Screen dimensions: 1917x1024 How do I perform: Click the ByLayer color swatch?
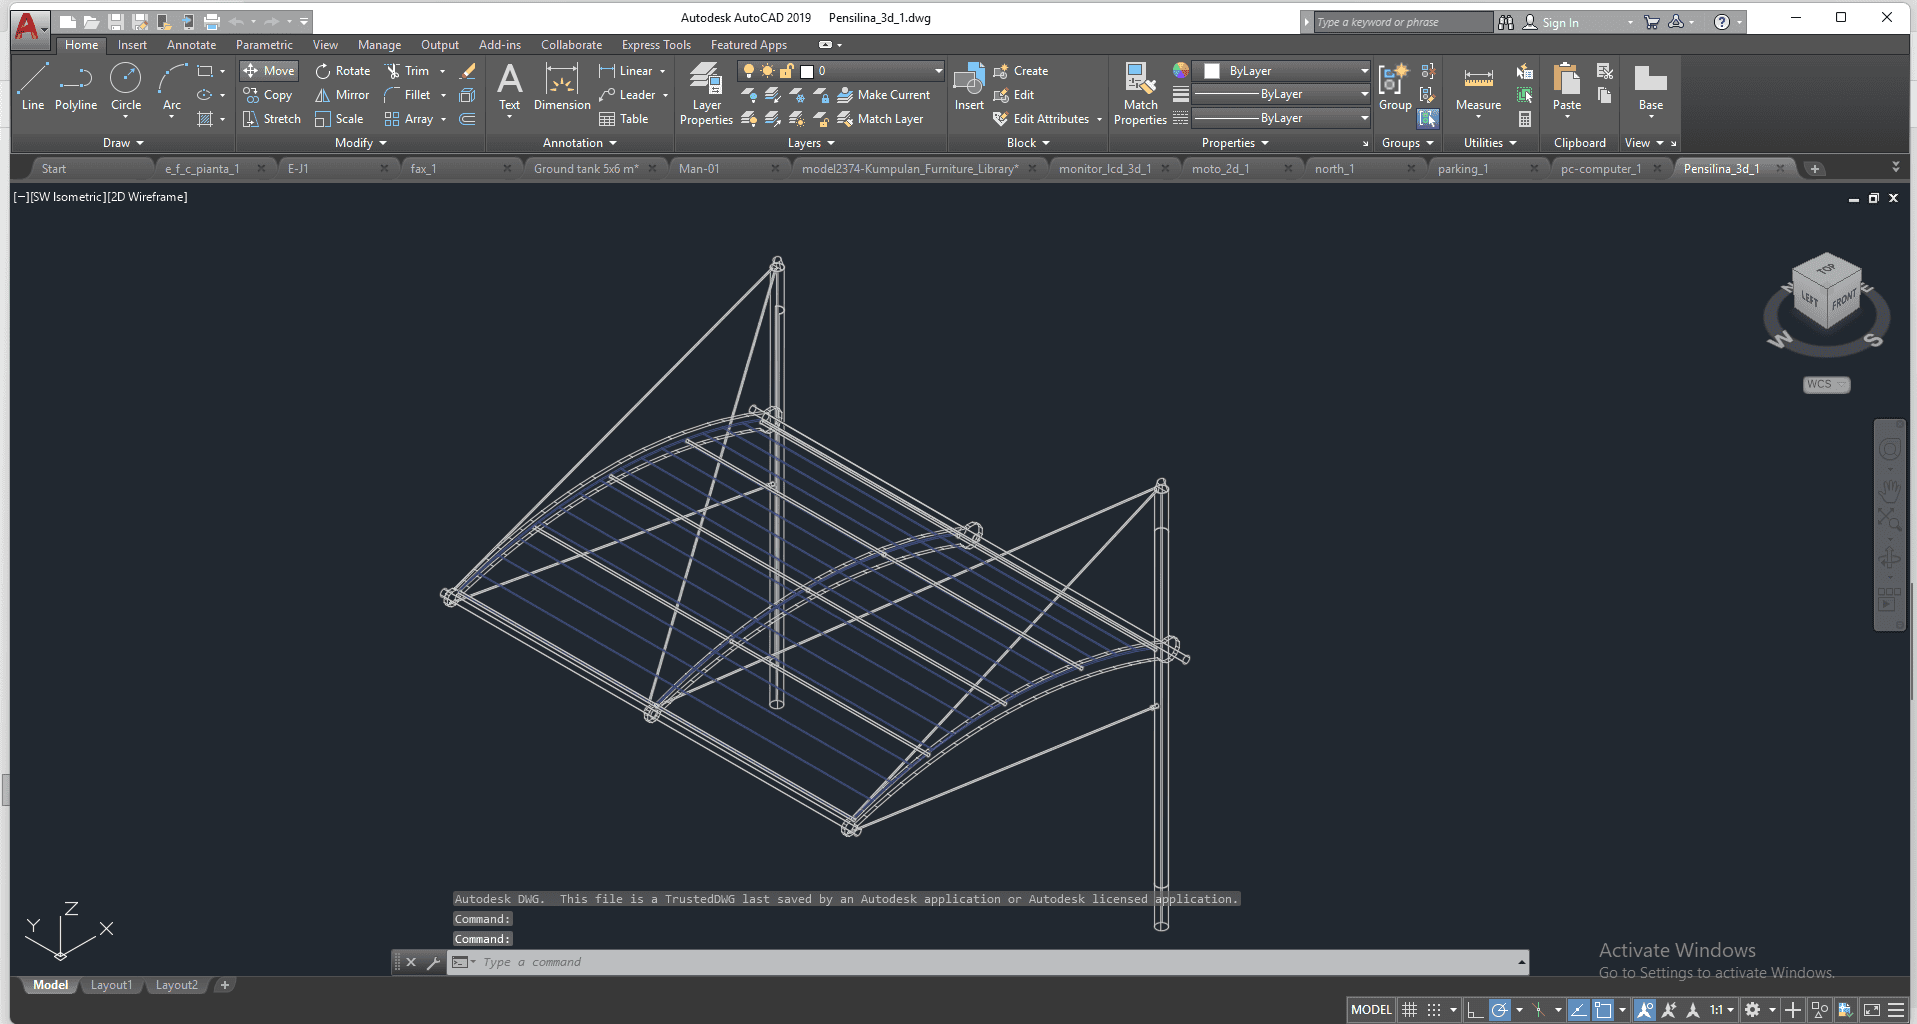[1212, 71]
